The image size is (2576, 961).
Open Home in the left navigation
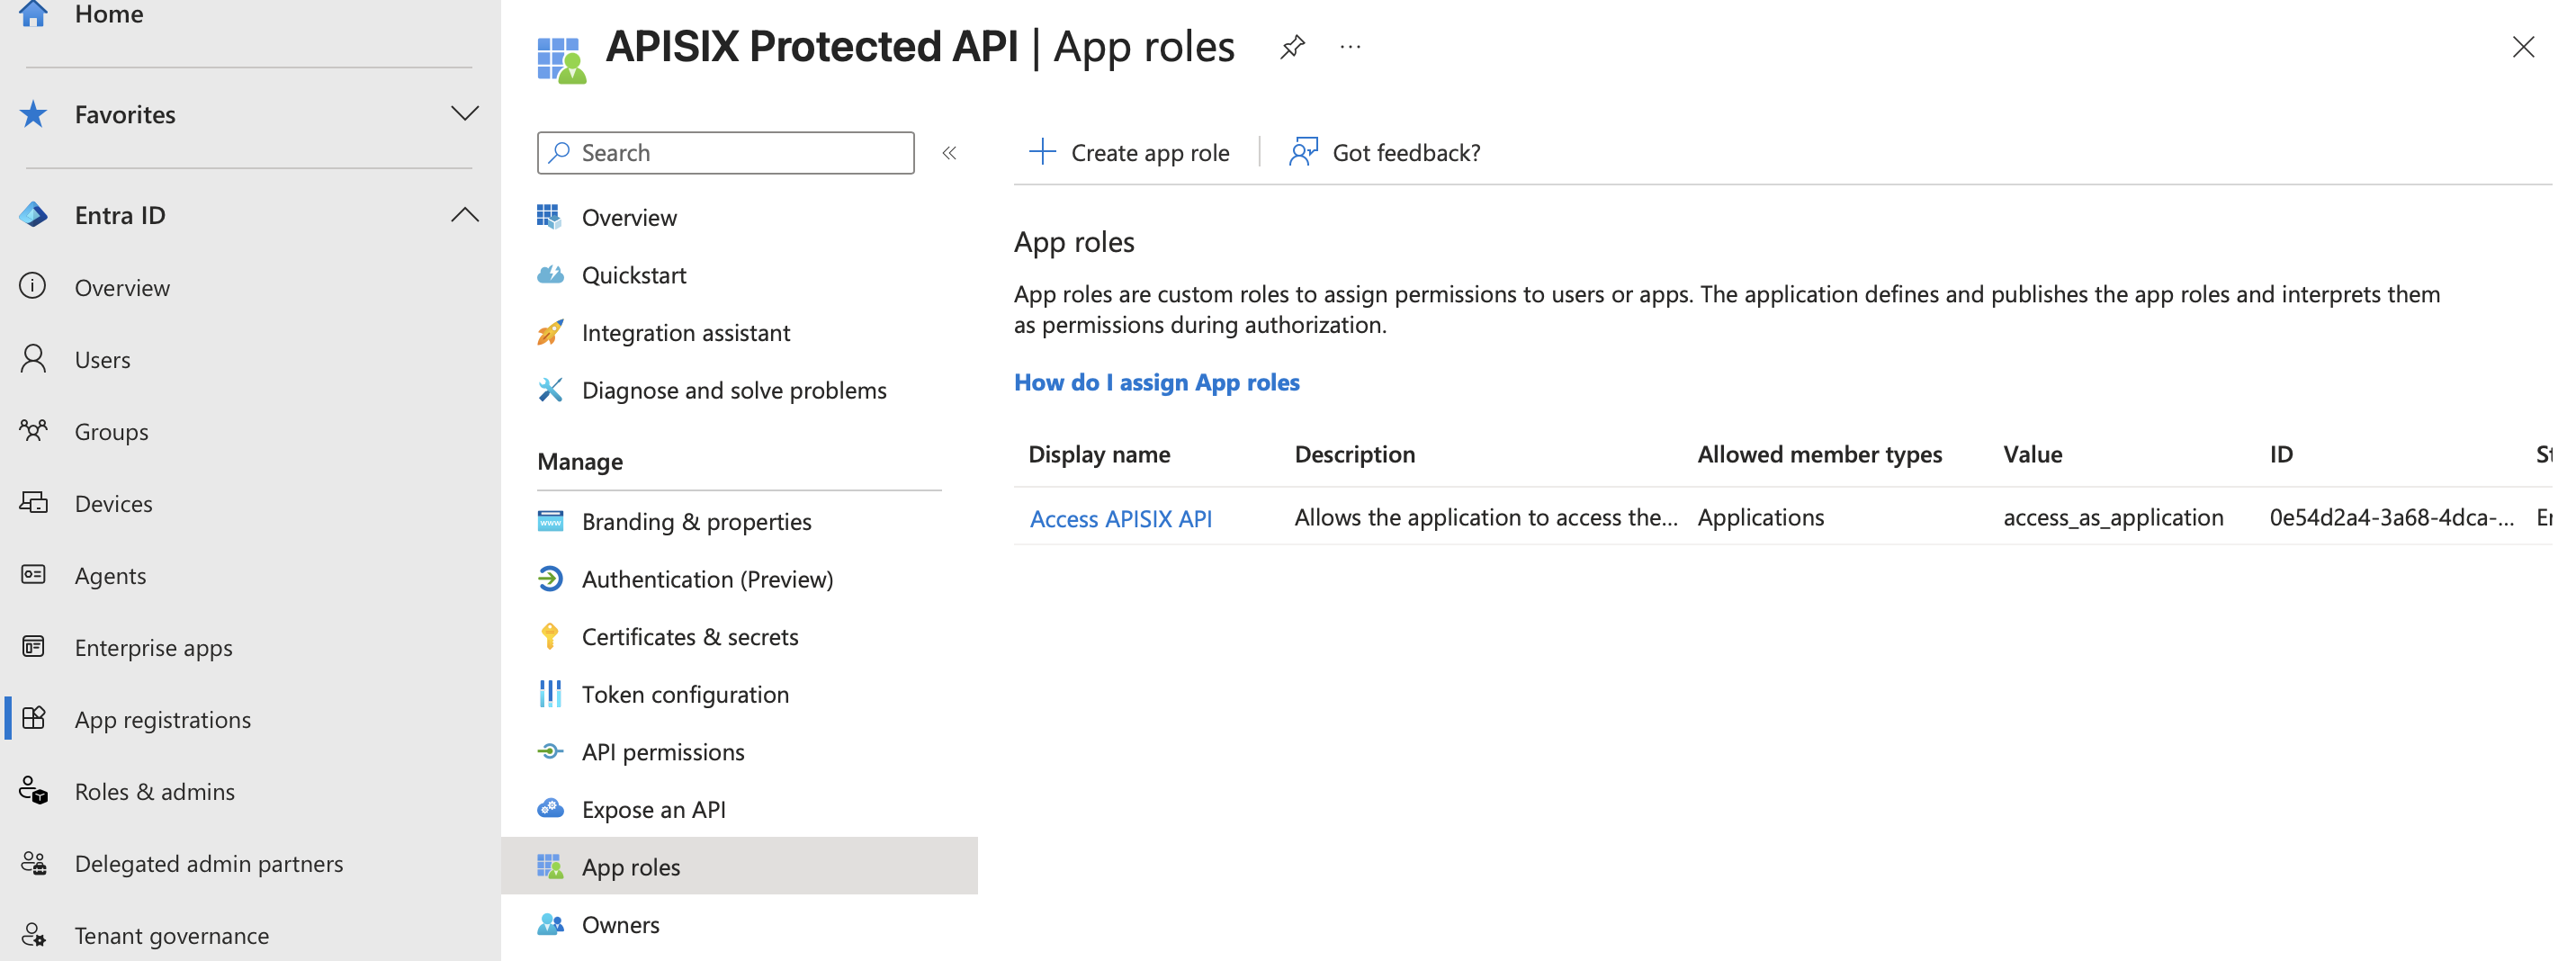[x=109, y=14]
